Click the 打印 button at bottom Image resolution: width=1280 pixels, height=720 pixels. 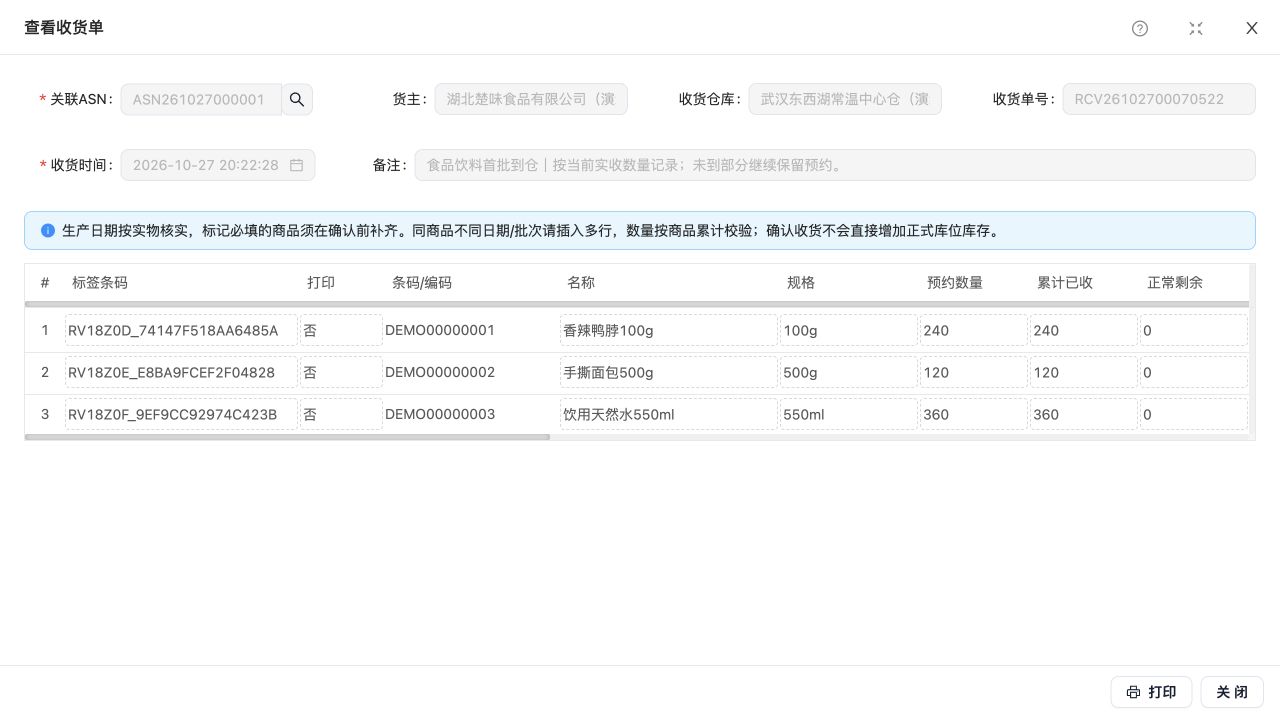coord(1151,692)
